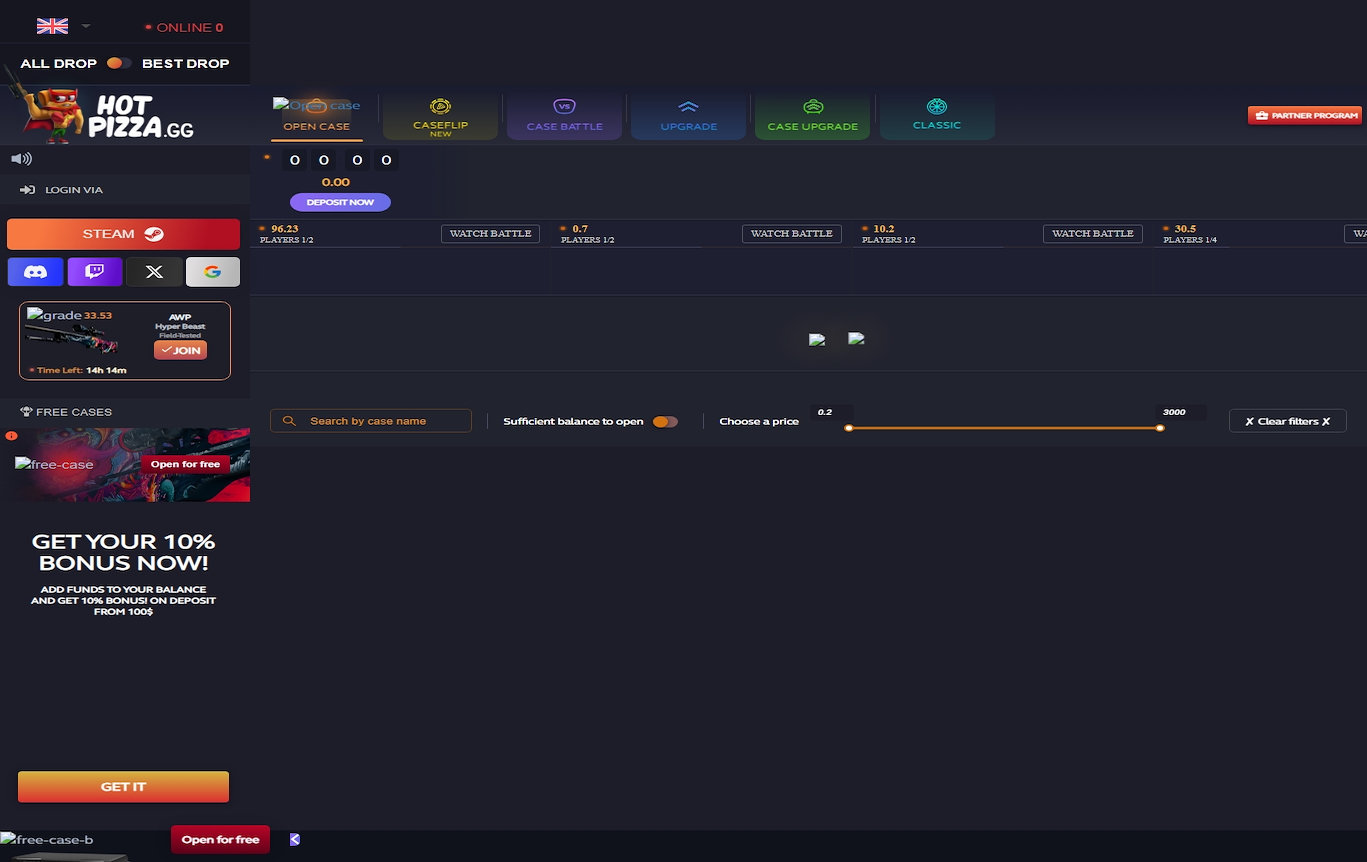Click the Free Cases trophy icon
The height and width of the screenshot is (862, 1367).
[x=27, y=412]
